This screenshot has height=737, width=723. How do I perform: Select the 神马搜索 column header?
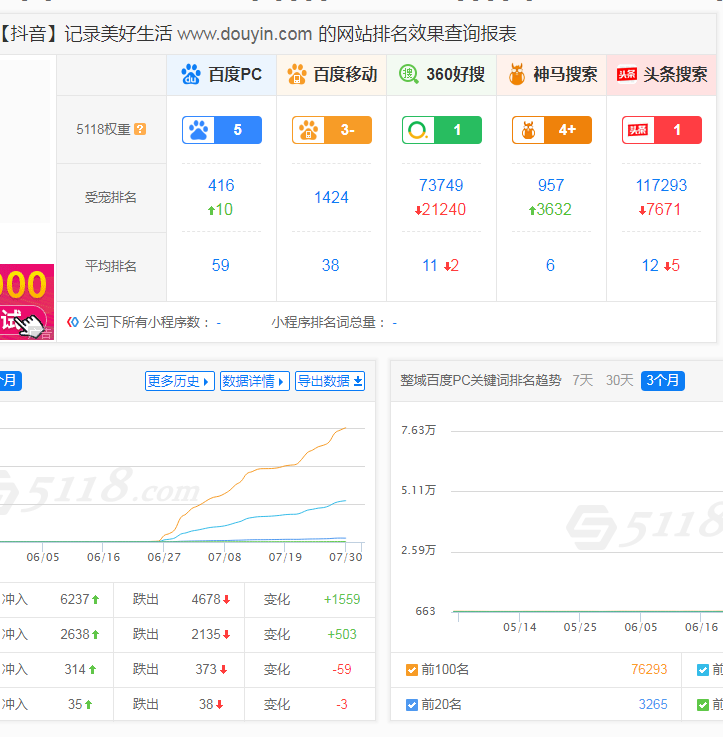click(552, 75)
